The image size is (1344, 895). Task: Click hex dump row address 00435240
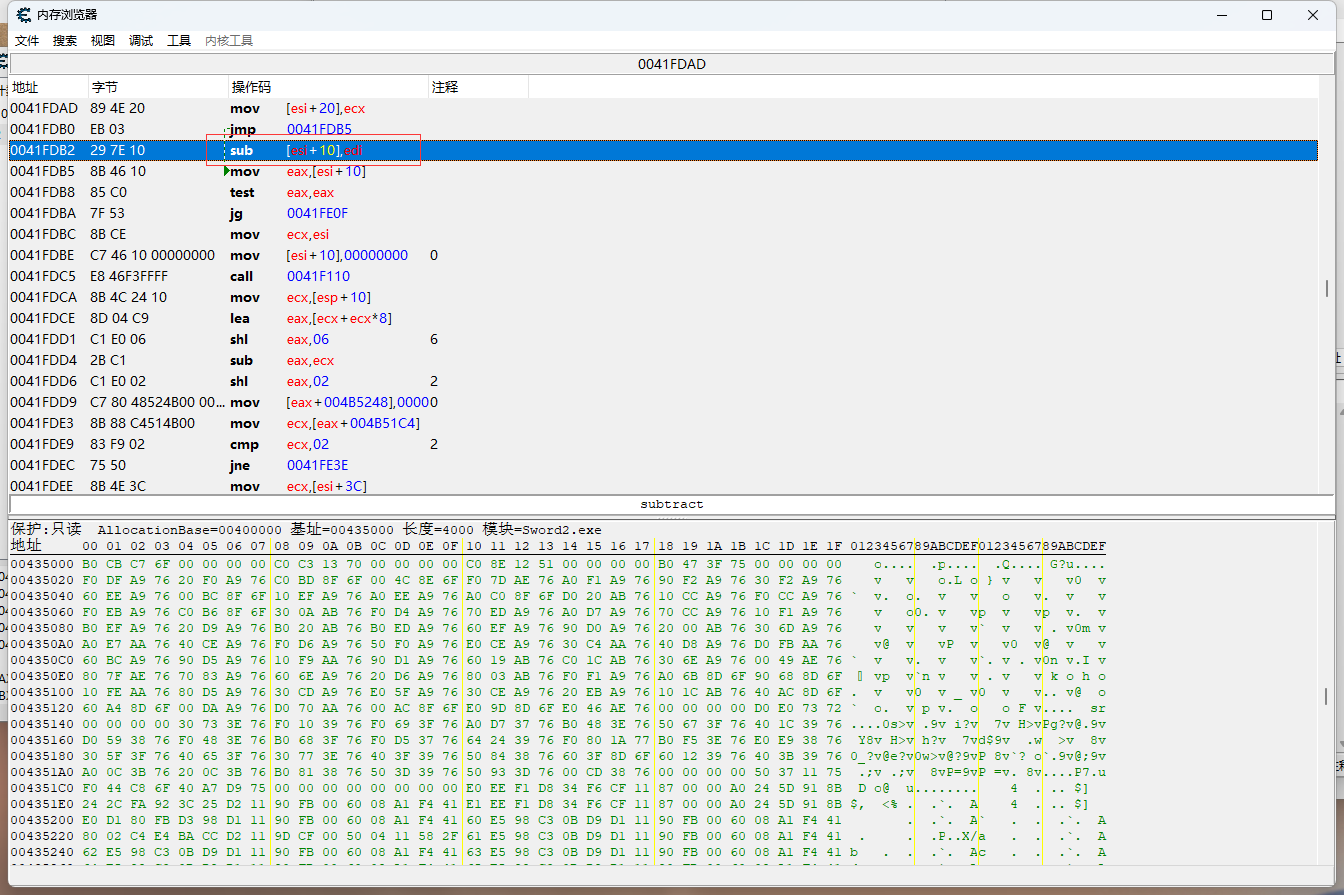click(44, 852)
